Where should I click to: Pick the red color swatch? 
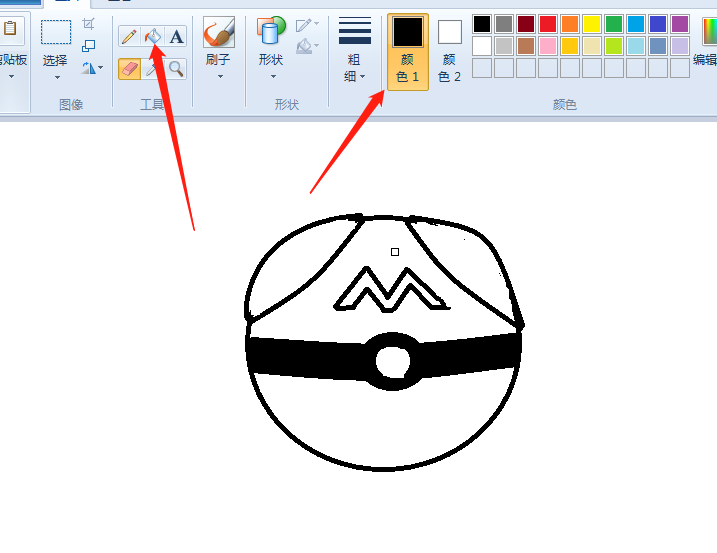pos(548,24)
